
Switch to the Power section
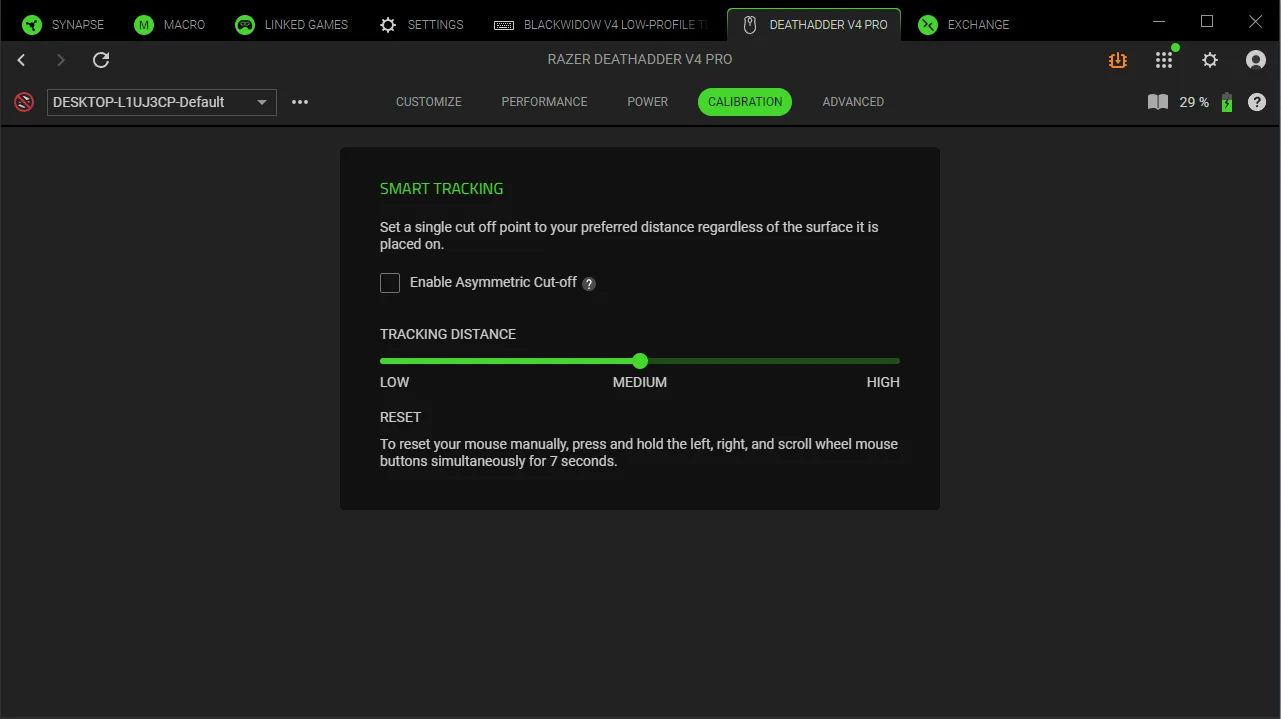(648, 102)
